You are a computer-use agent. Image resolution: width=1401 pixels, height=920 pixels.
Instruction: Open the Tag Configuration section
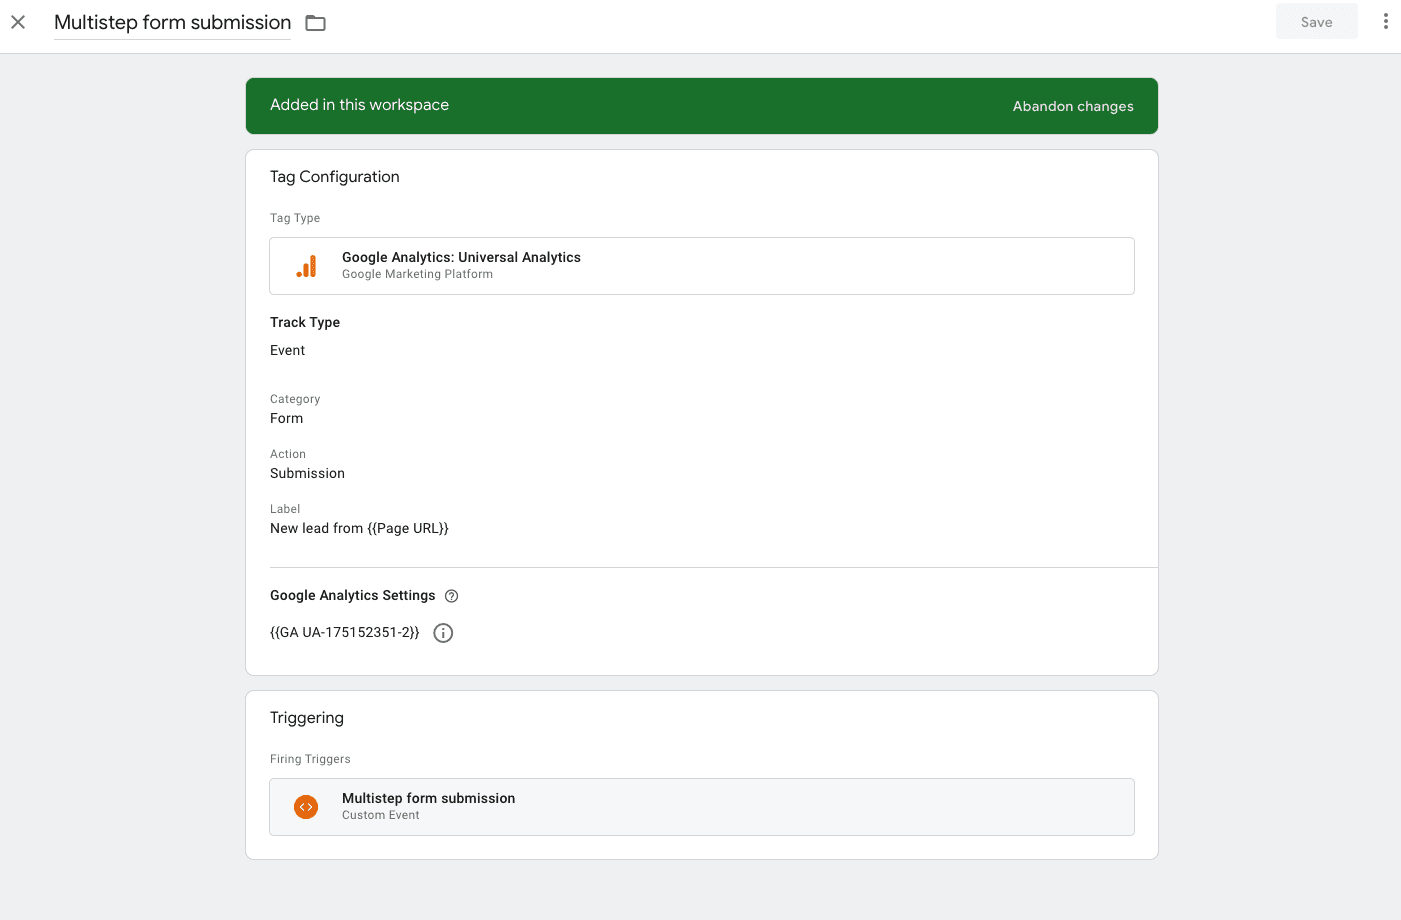tap(334, 176)
